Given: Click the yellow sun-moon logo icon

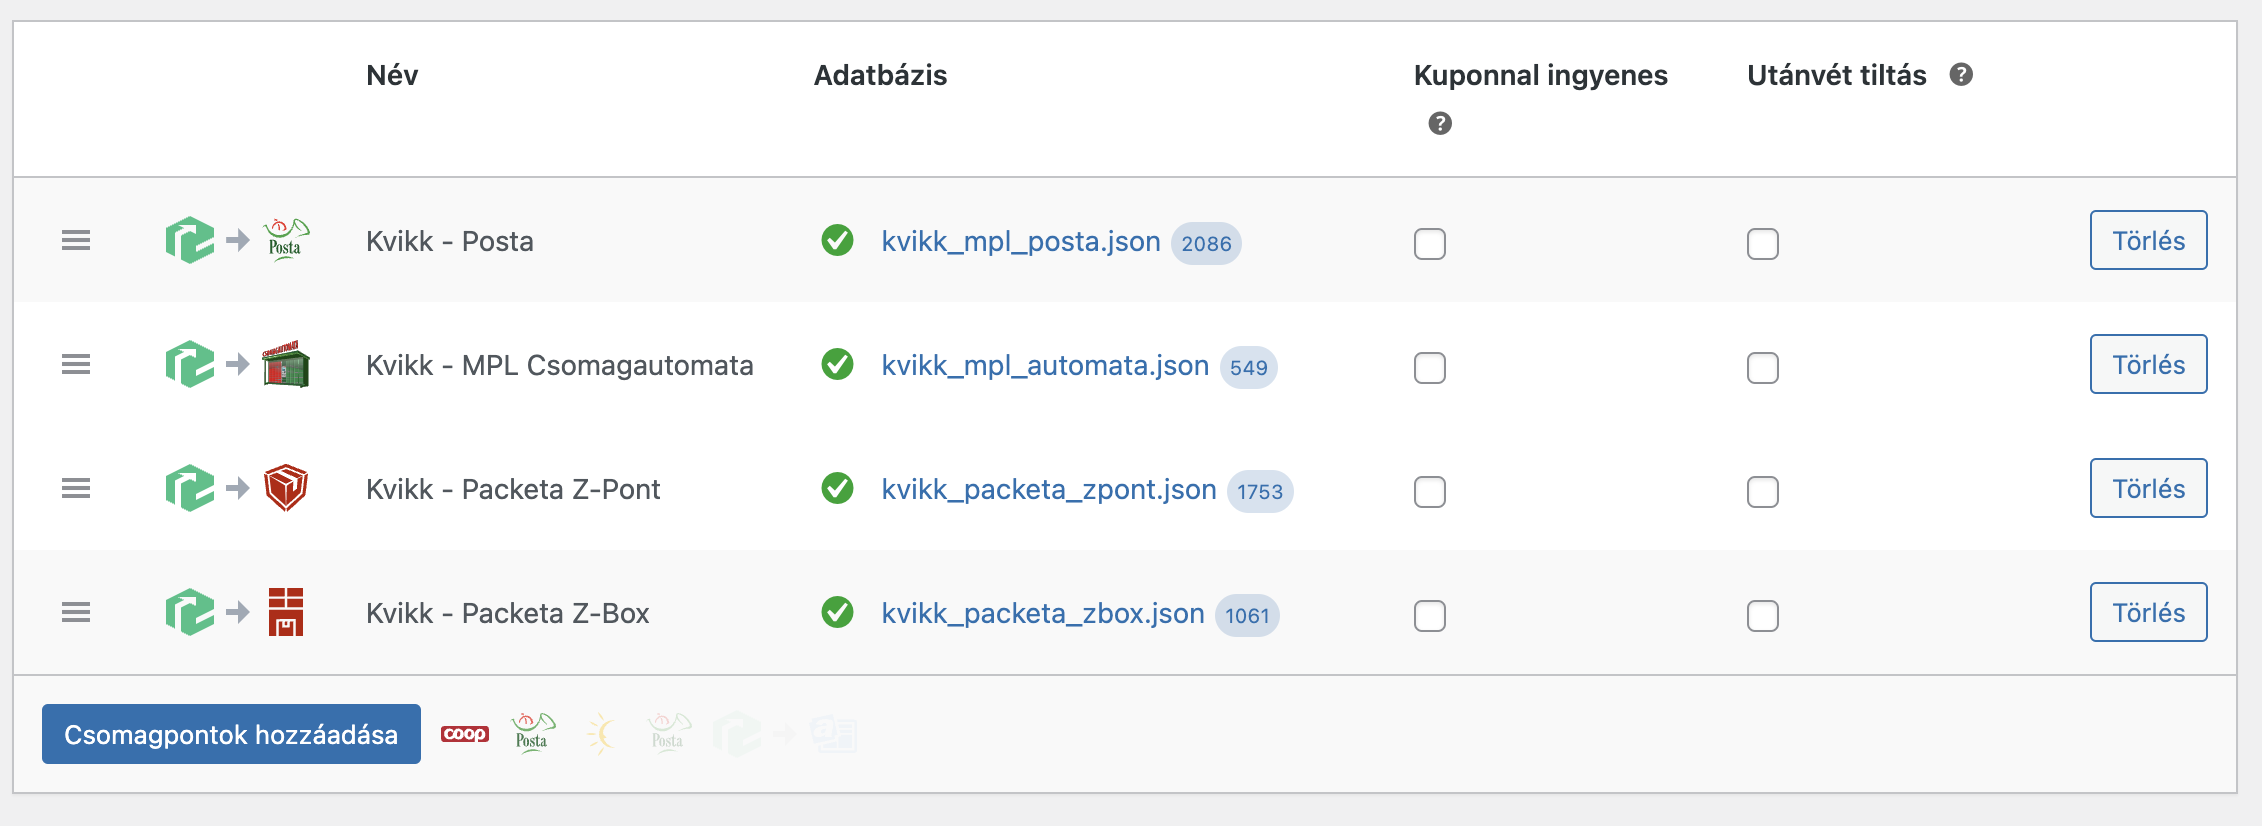Looking at the screenshot, I should tap(600, 734).
